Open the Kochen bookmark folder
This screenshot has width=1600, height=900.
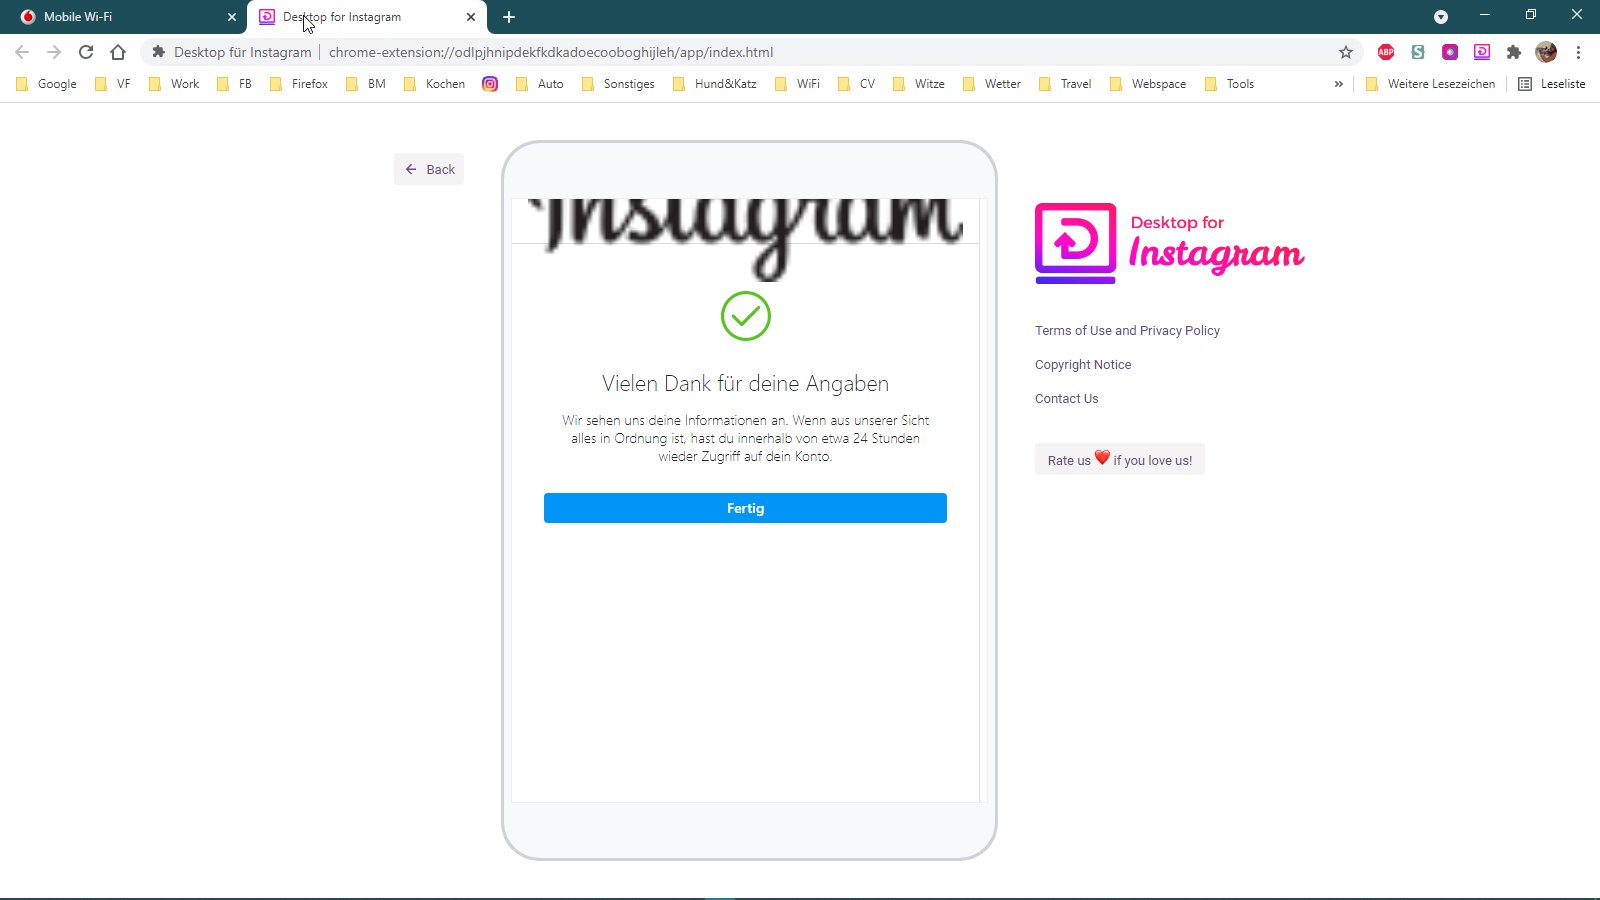434,84
